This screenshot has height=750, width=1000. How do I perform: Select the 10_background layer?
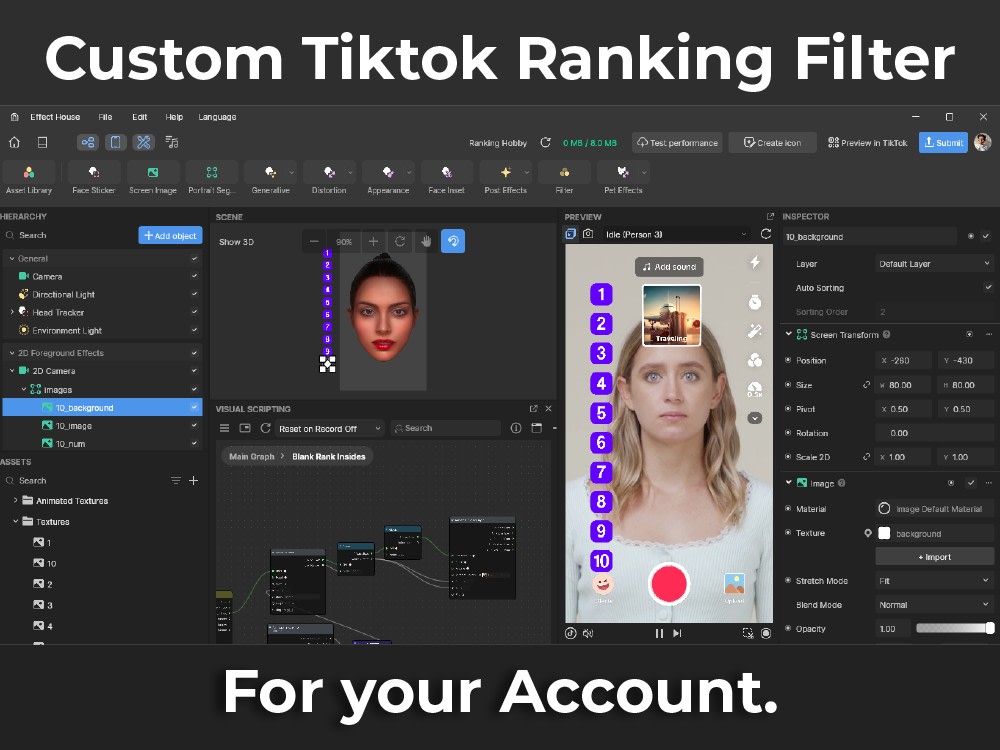102,408
